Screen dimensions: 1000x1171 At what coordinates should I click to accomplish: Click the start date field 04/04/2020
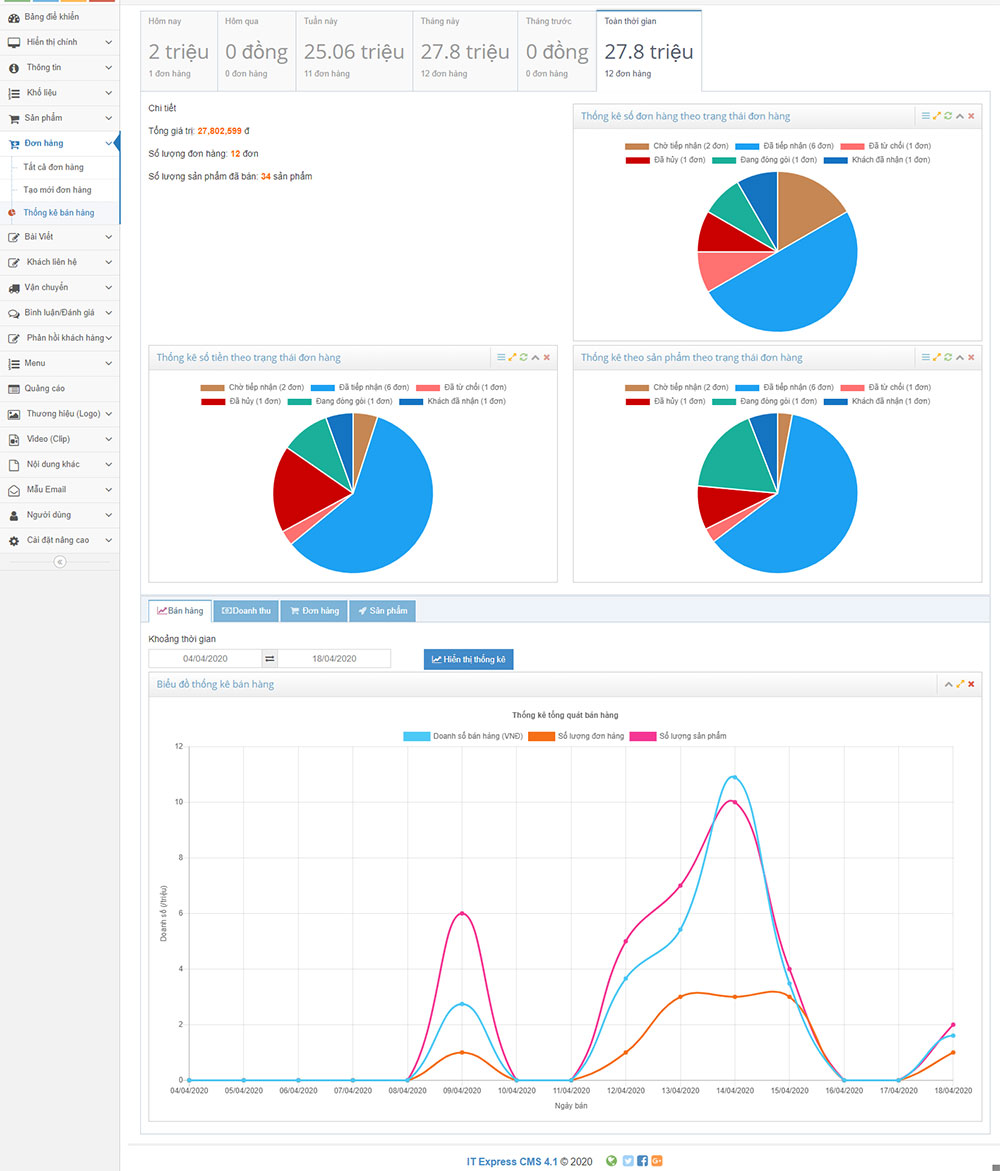205,659
